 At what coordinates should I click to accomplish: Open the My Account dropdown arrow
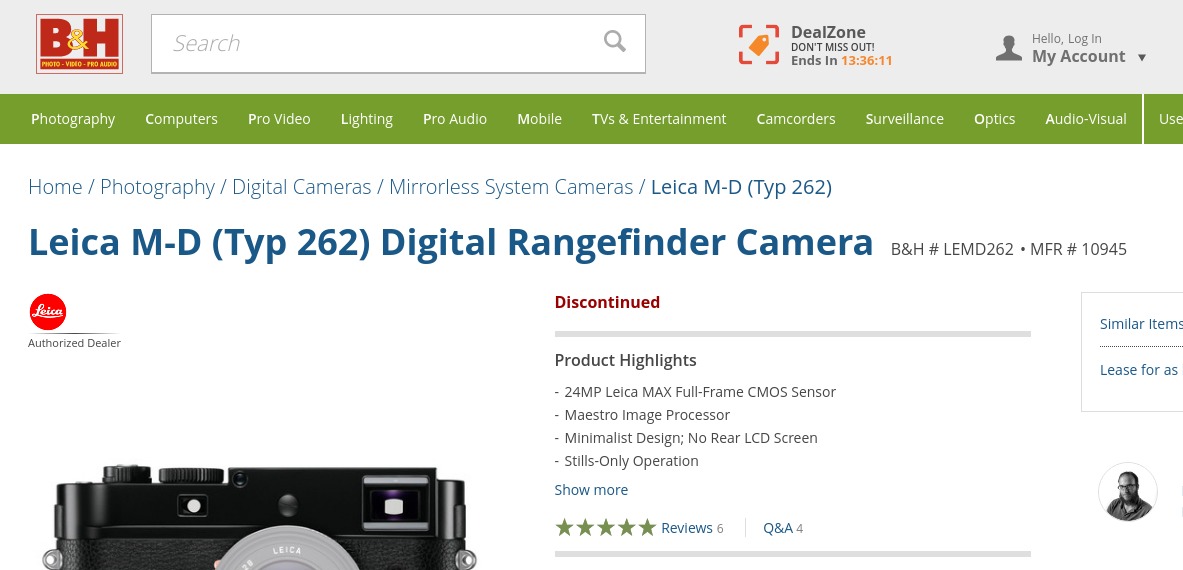(x=1142, y=57)
